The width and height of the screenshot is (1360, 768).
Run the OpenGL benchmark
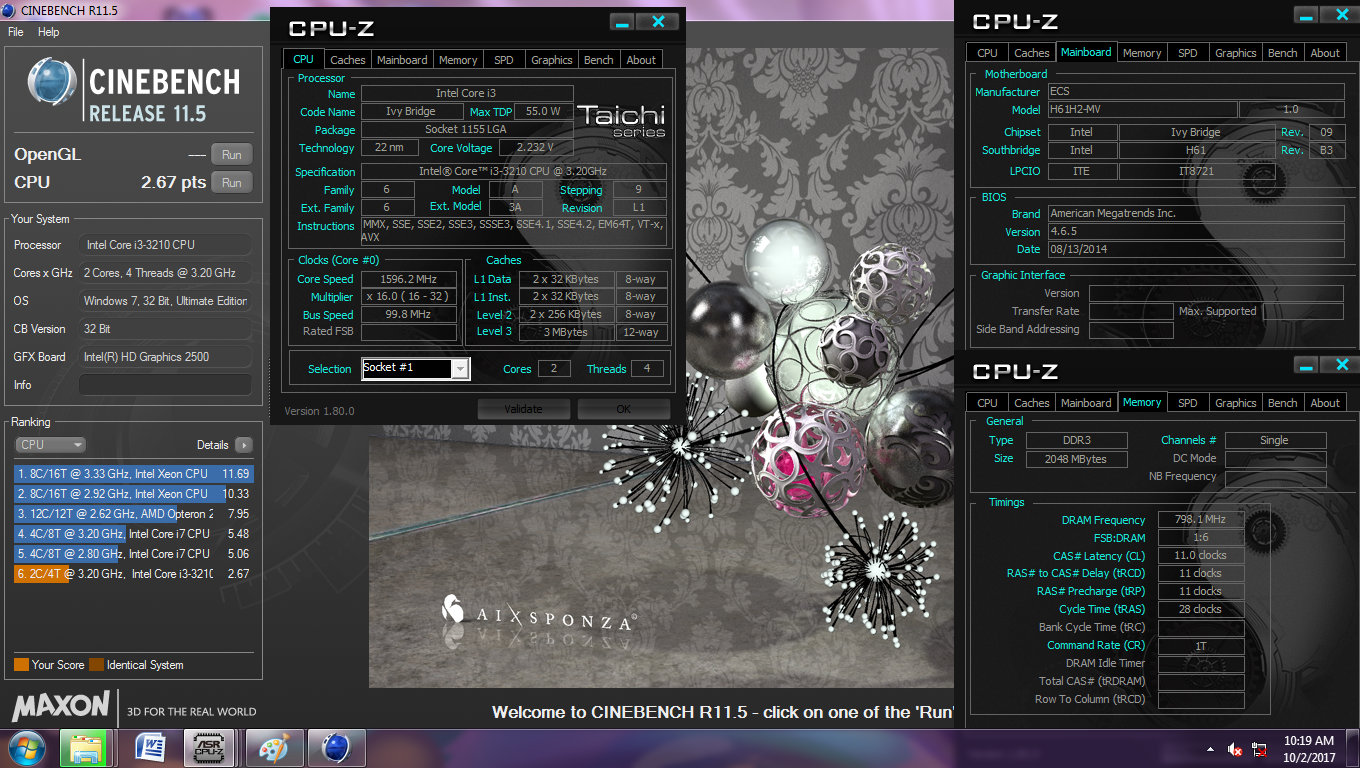(x=231, y=155)
